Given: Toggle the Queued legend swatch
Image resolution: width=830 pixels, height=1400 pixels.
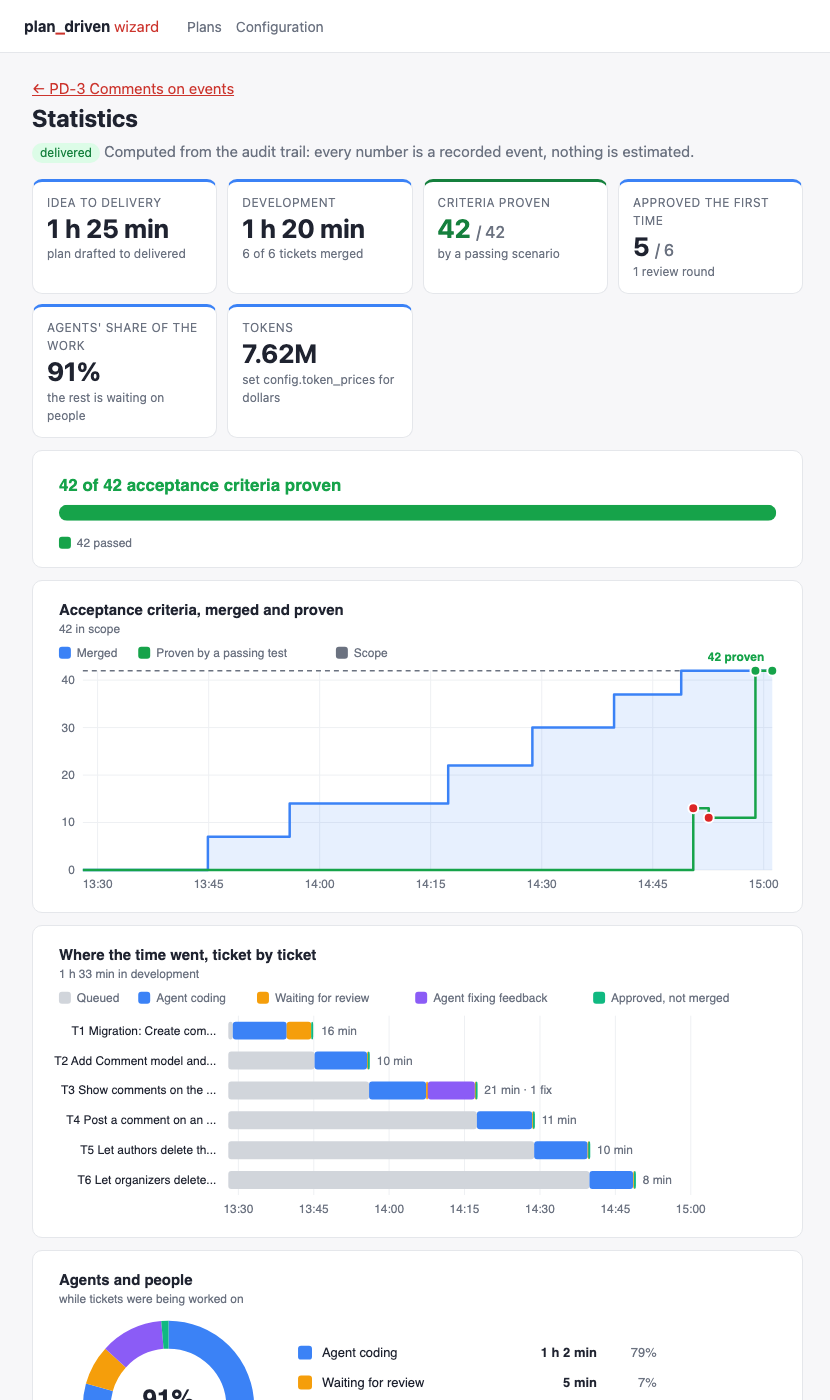Looking at the screenshot, I should (65, 998).
